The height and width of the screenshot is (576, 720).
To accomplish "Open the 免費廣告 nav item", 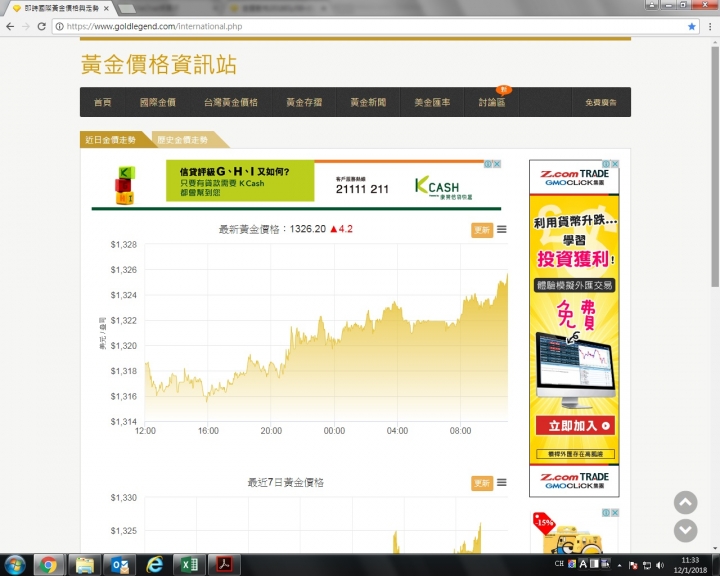I will pos(601,102).
